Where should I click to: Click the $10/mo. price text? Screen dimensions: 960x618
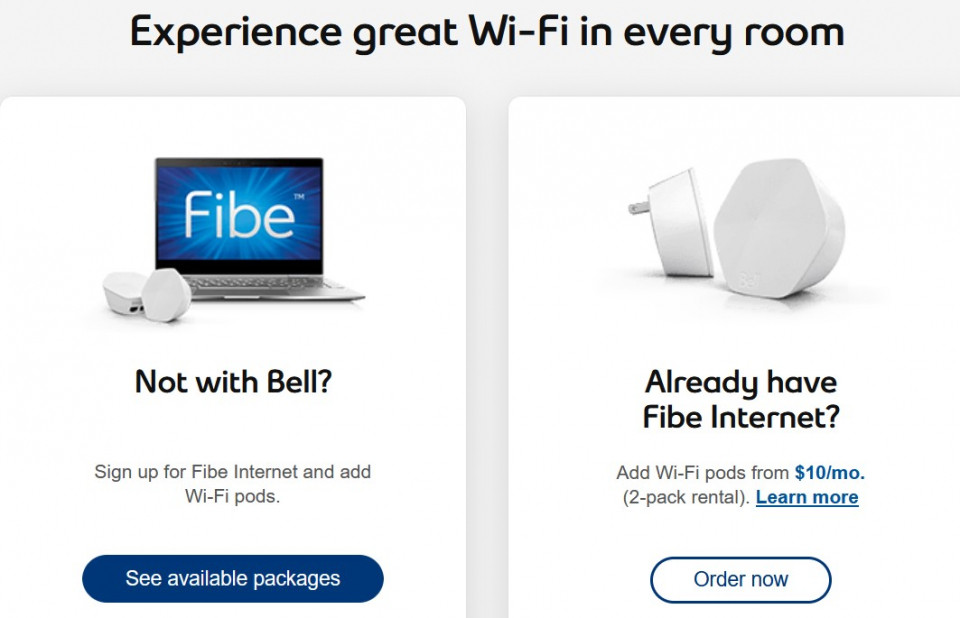pyautogui.click(x=830, y=472)
